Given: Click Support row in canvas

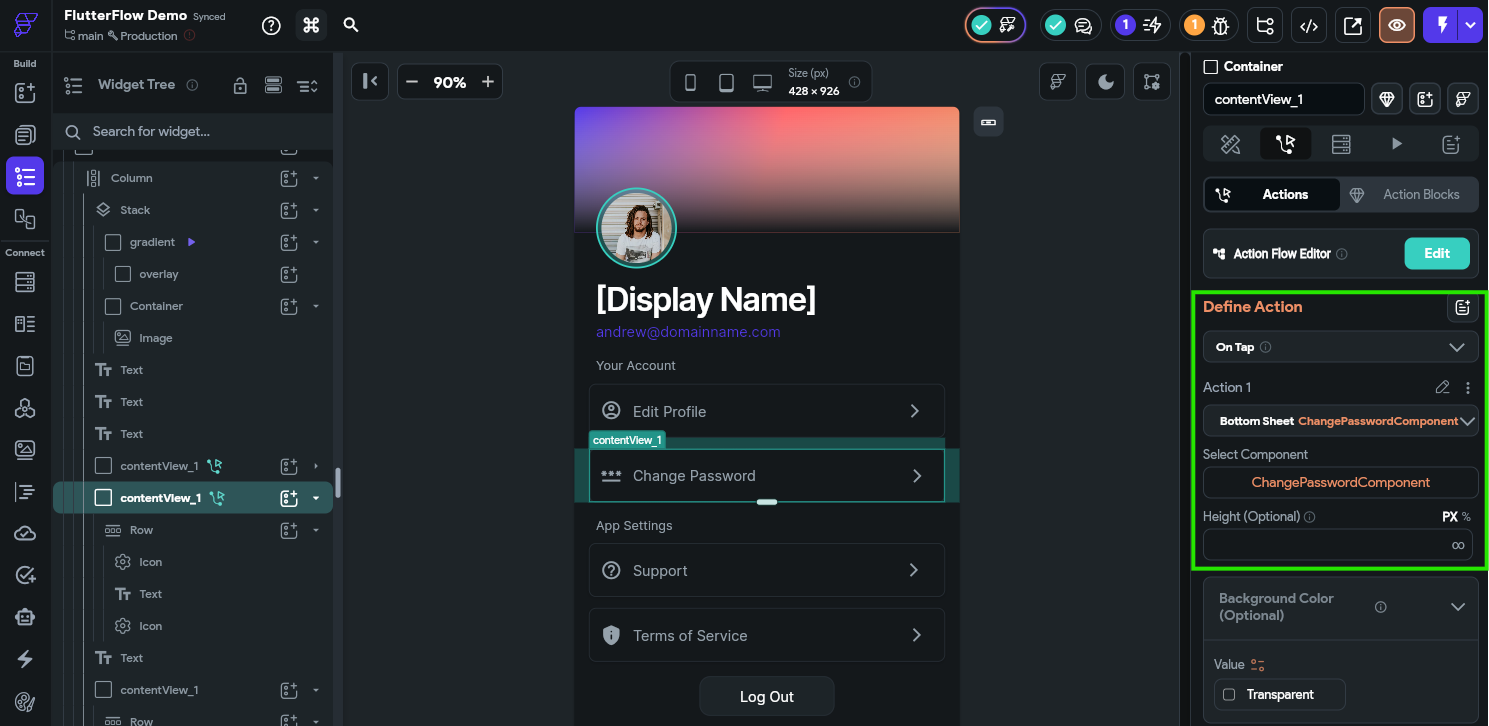Looking at the screenshot, I should click(767, 570).
